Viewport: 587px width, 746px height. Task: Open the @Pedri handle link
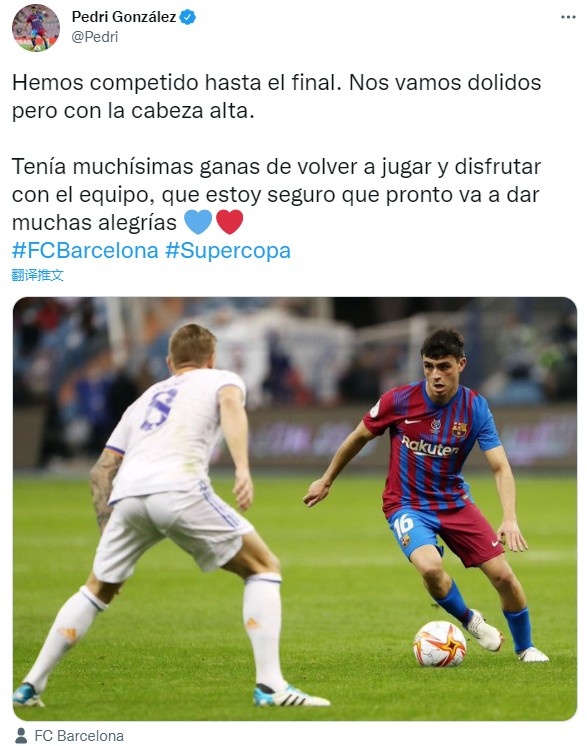click(95, 37)
